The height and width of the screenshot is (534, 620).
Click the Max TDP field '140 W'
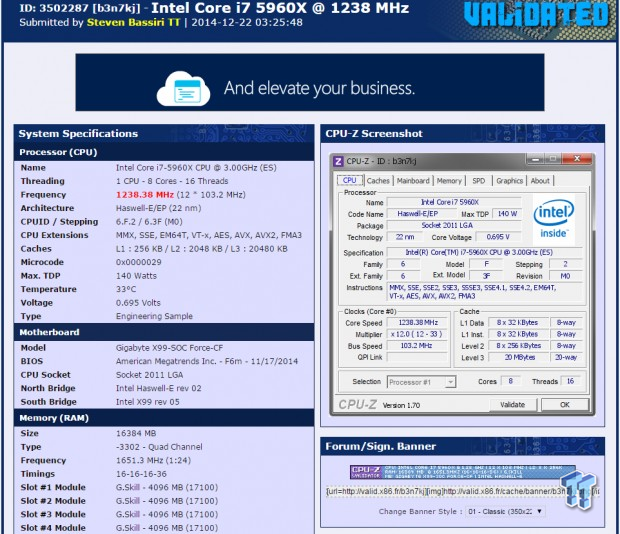tap(507, 214)
